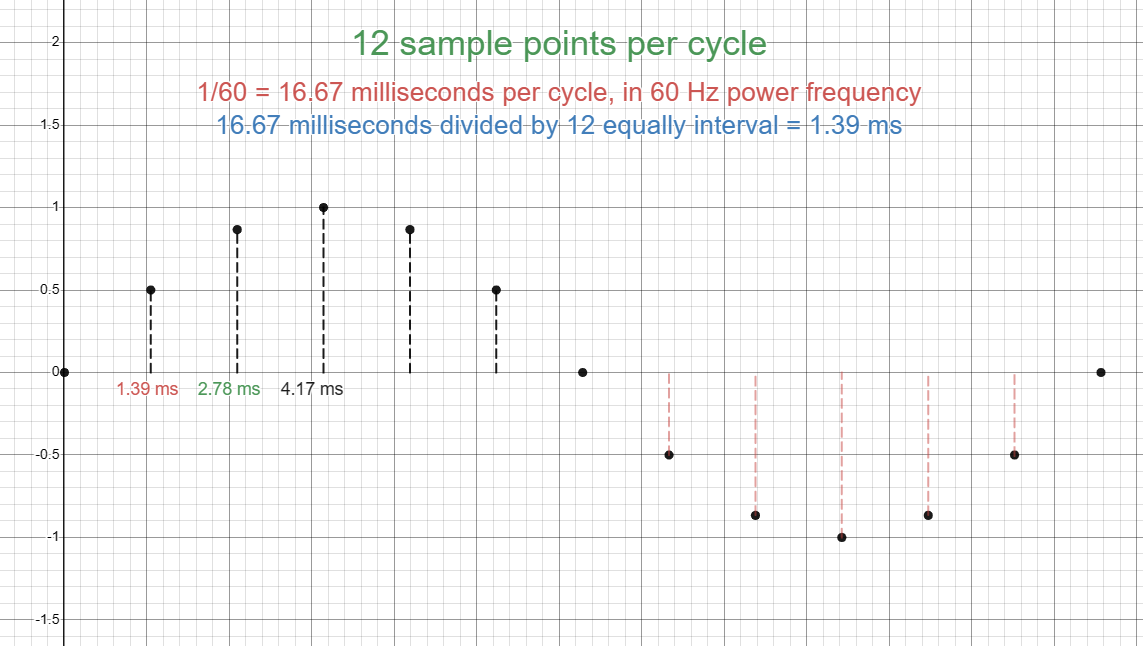
Task: Click the final zero sample point at far right
Action: (1100, 372)
